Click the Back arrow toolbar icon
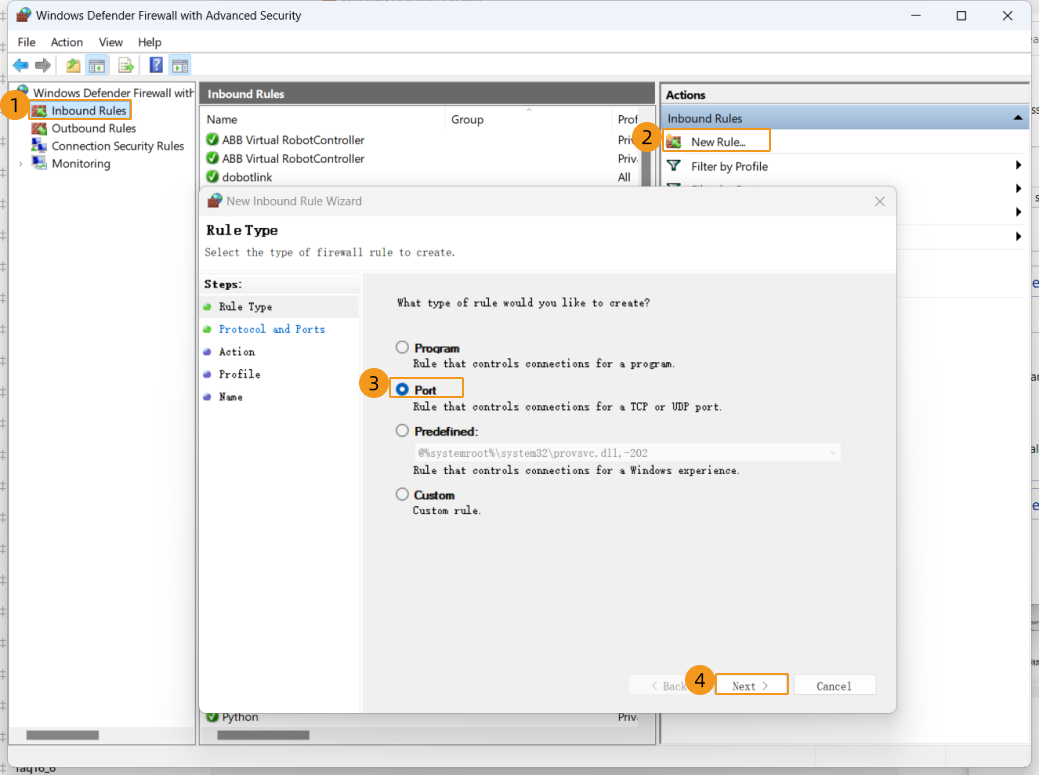The width and height of the screenshot is (1039, 775). (x=20, y=66)
